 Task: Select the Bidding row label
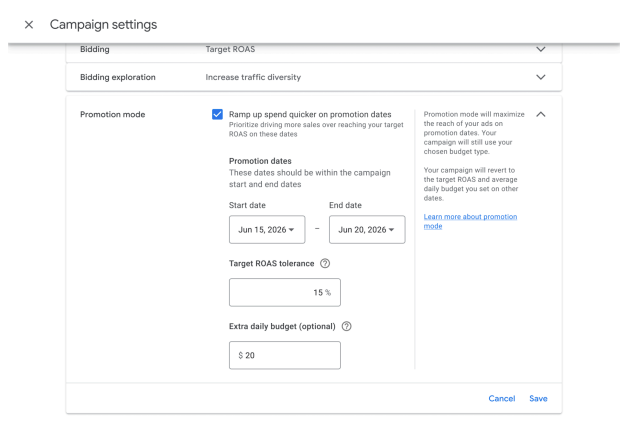coord(95,49)
